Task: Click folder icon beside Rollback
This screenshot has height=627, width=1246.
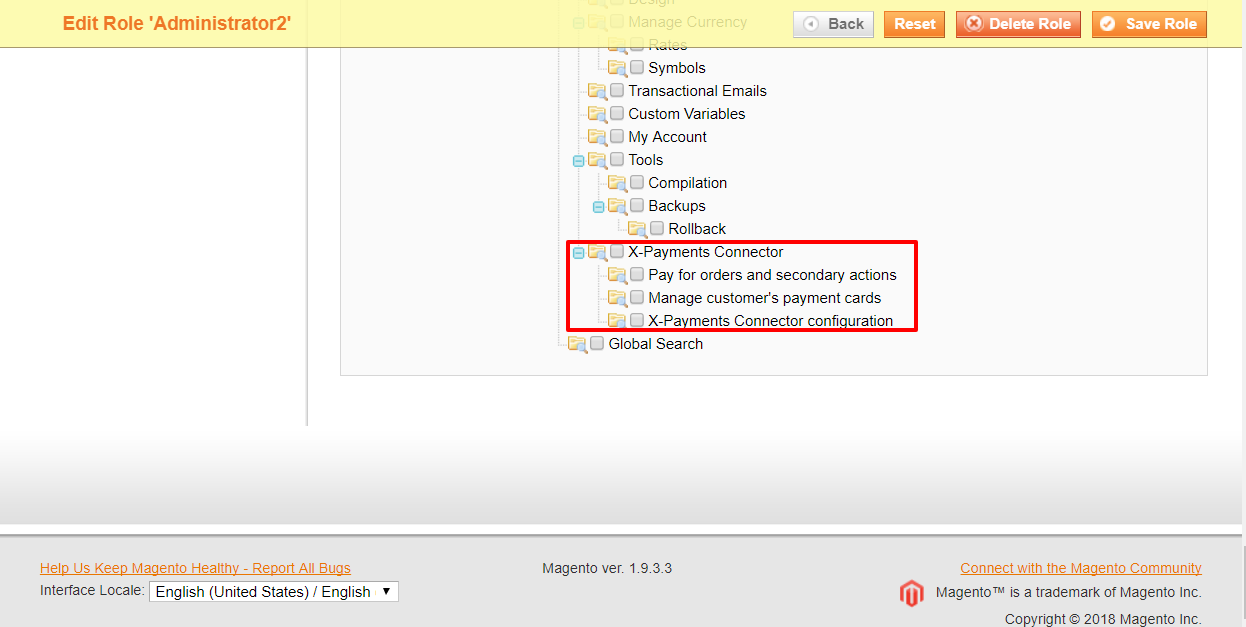Action: 637,229
